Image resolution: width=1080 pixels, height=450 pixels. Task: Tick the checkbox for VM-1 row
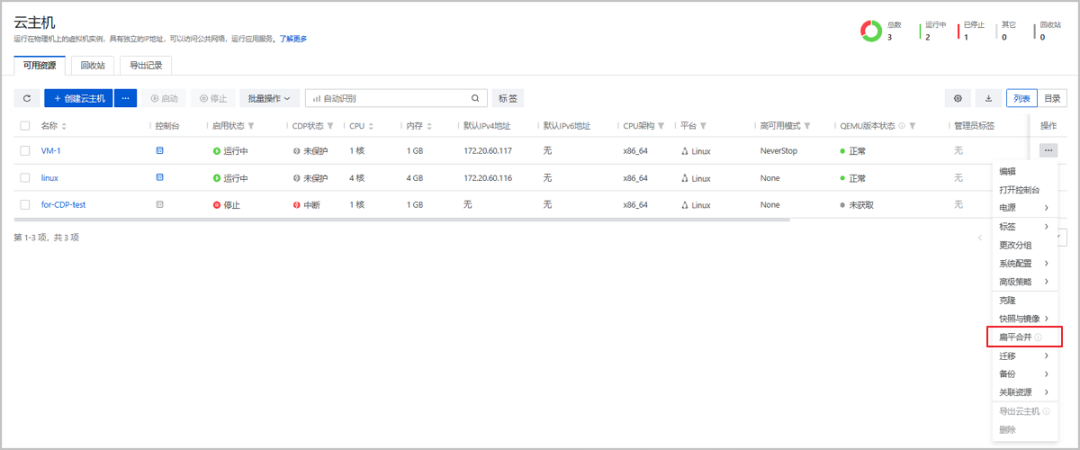pos(26,150)
